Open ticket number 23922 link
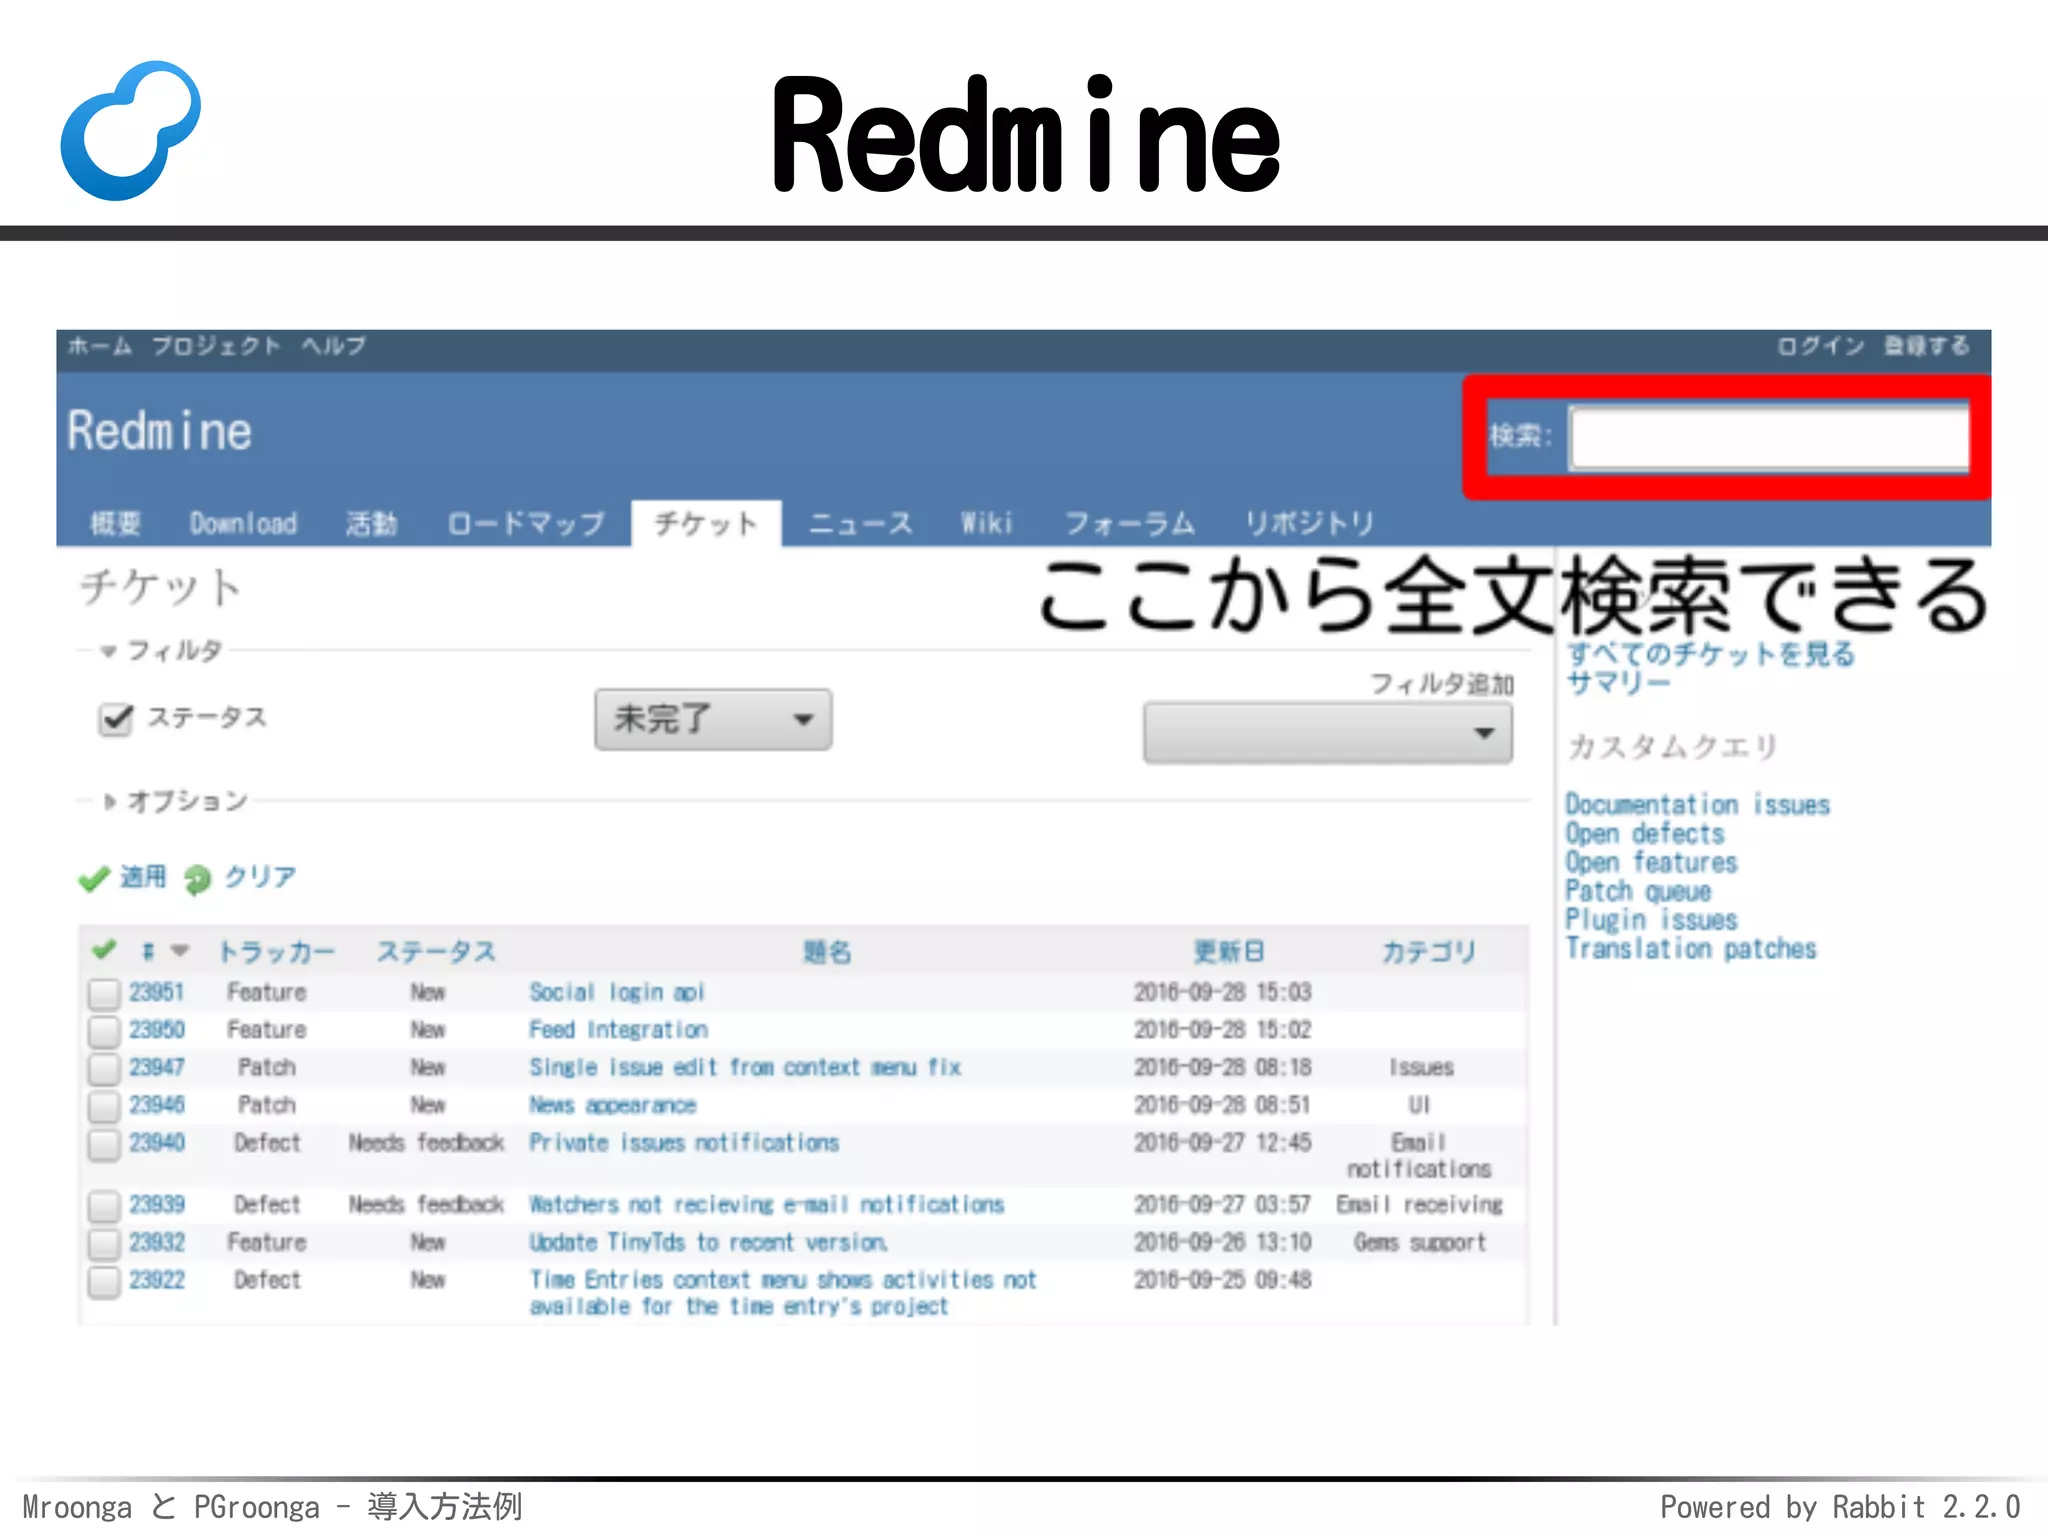 click(157, 1280)
